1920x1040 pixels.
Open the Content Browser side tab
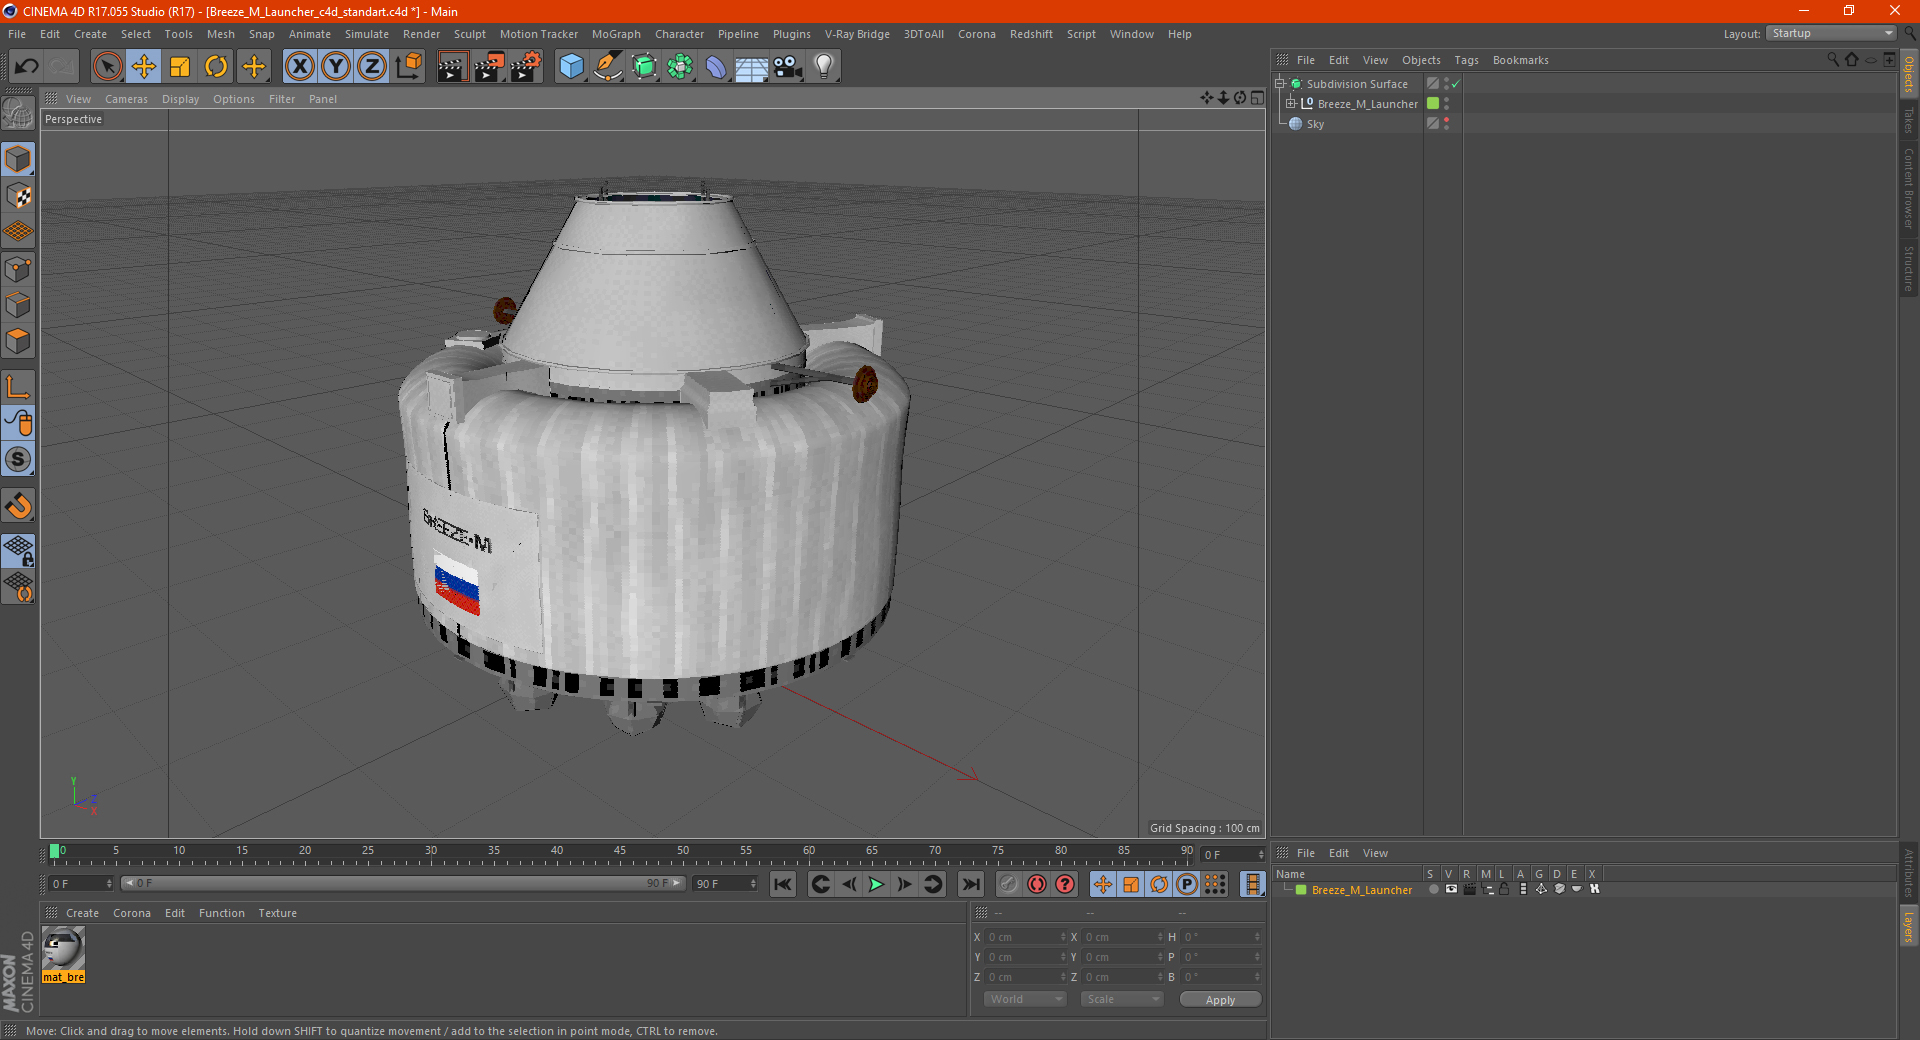(x=1909, y=187)
